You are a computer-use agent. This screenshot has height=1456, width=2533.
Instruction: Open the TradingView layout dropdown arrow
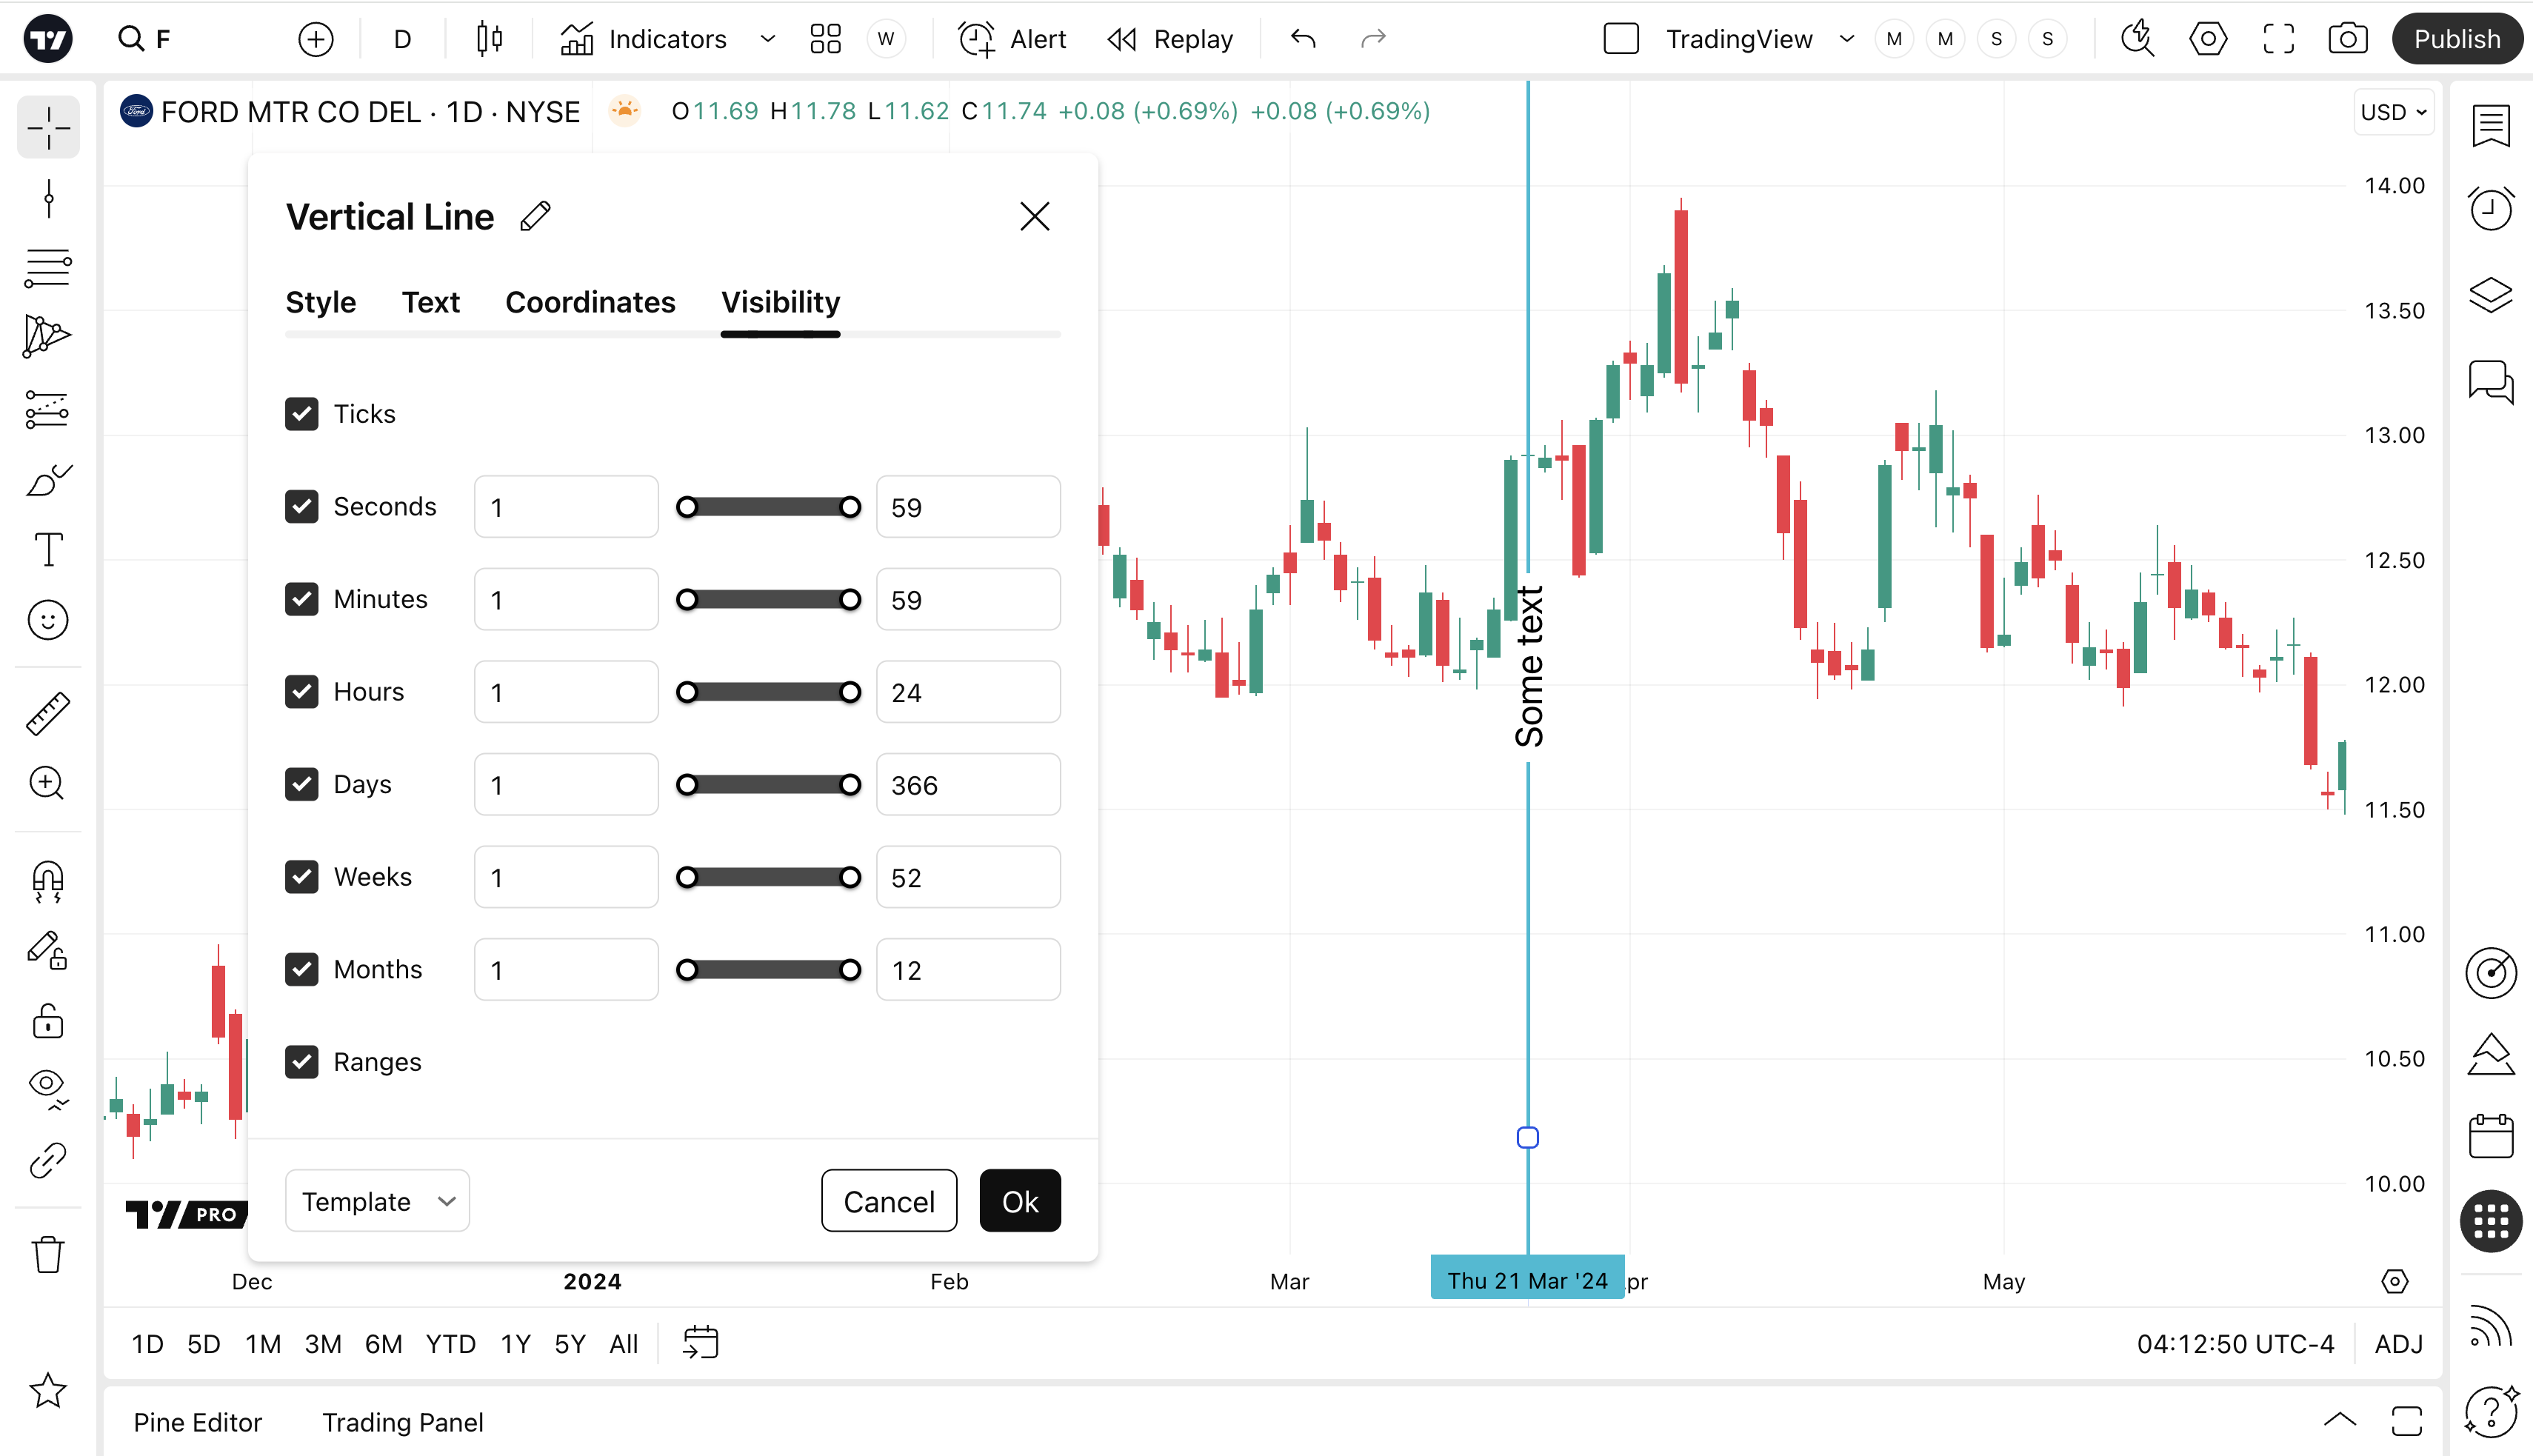[1846, 39]
